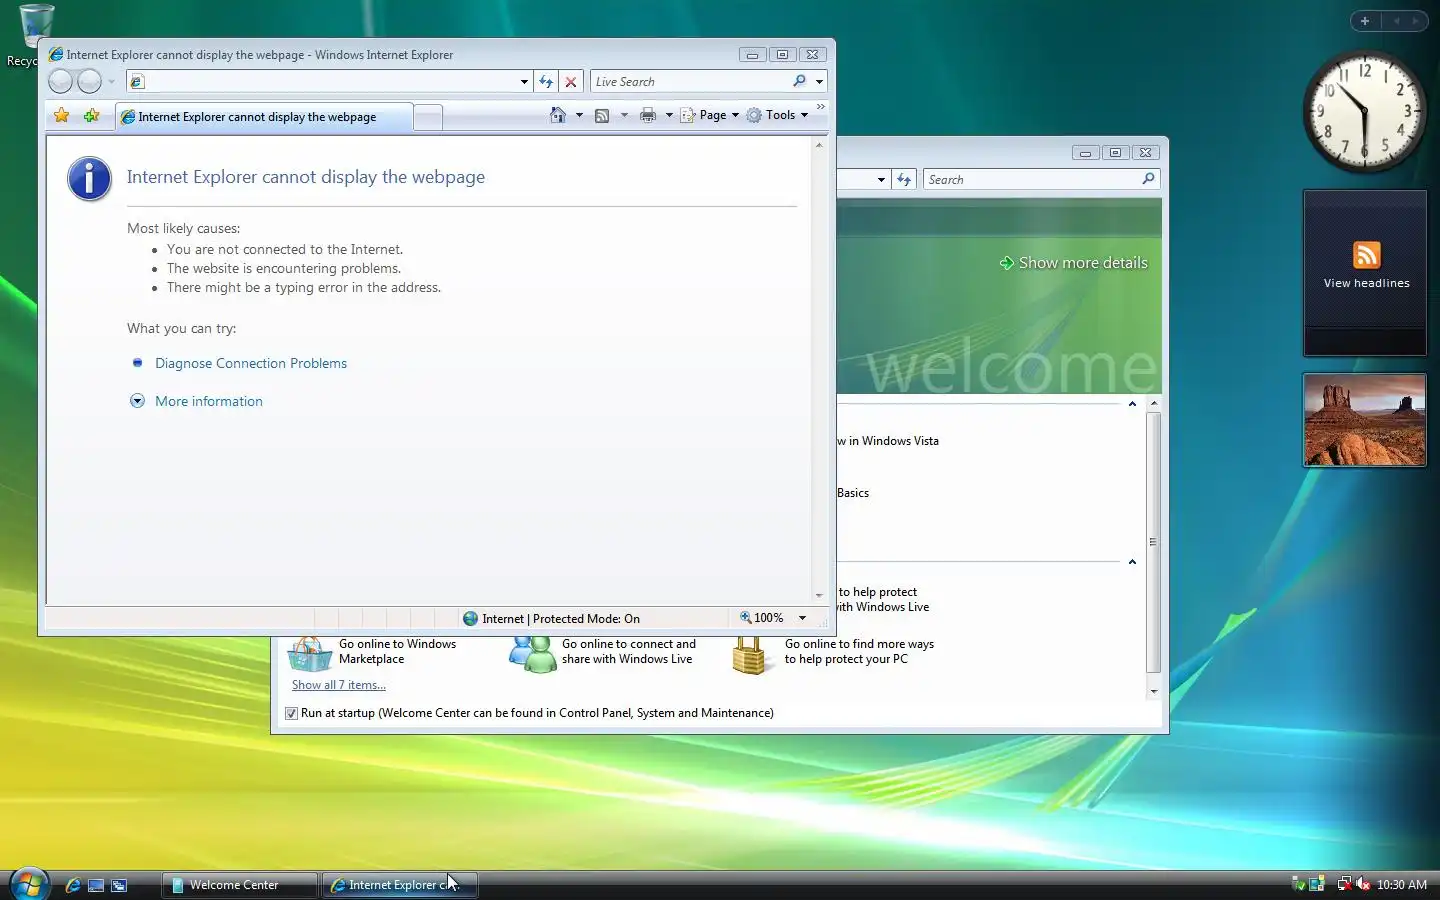Viewport: 1440px width, 900px height.
Task: Click the Windows Marketplace basket icon
Action: pos(310,654)
